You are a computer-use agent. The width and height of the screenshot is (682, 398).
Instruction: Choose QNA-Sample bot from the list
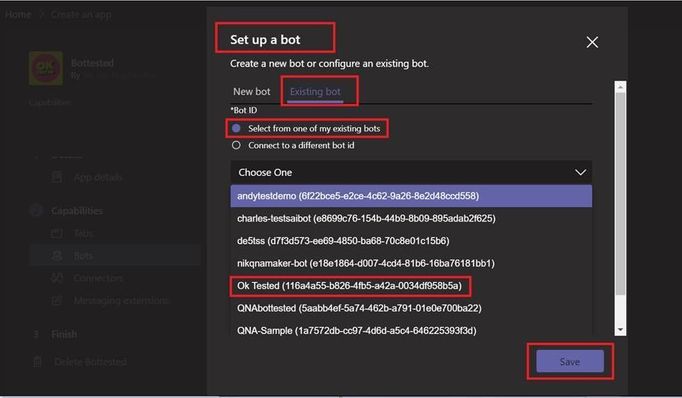point(411,330)
